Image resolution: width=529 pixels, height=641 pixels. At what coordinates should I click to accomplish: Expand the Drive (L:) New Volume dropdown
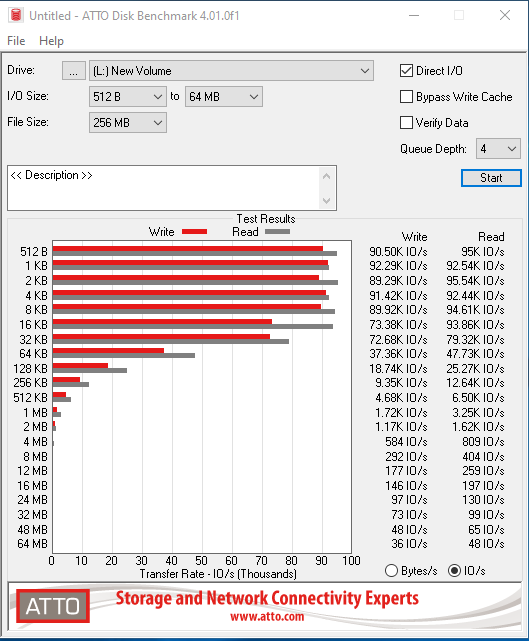click(x=231, y=71)
